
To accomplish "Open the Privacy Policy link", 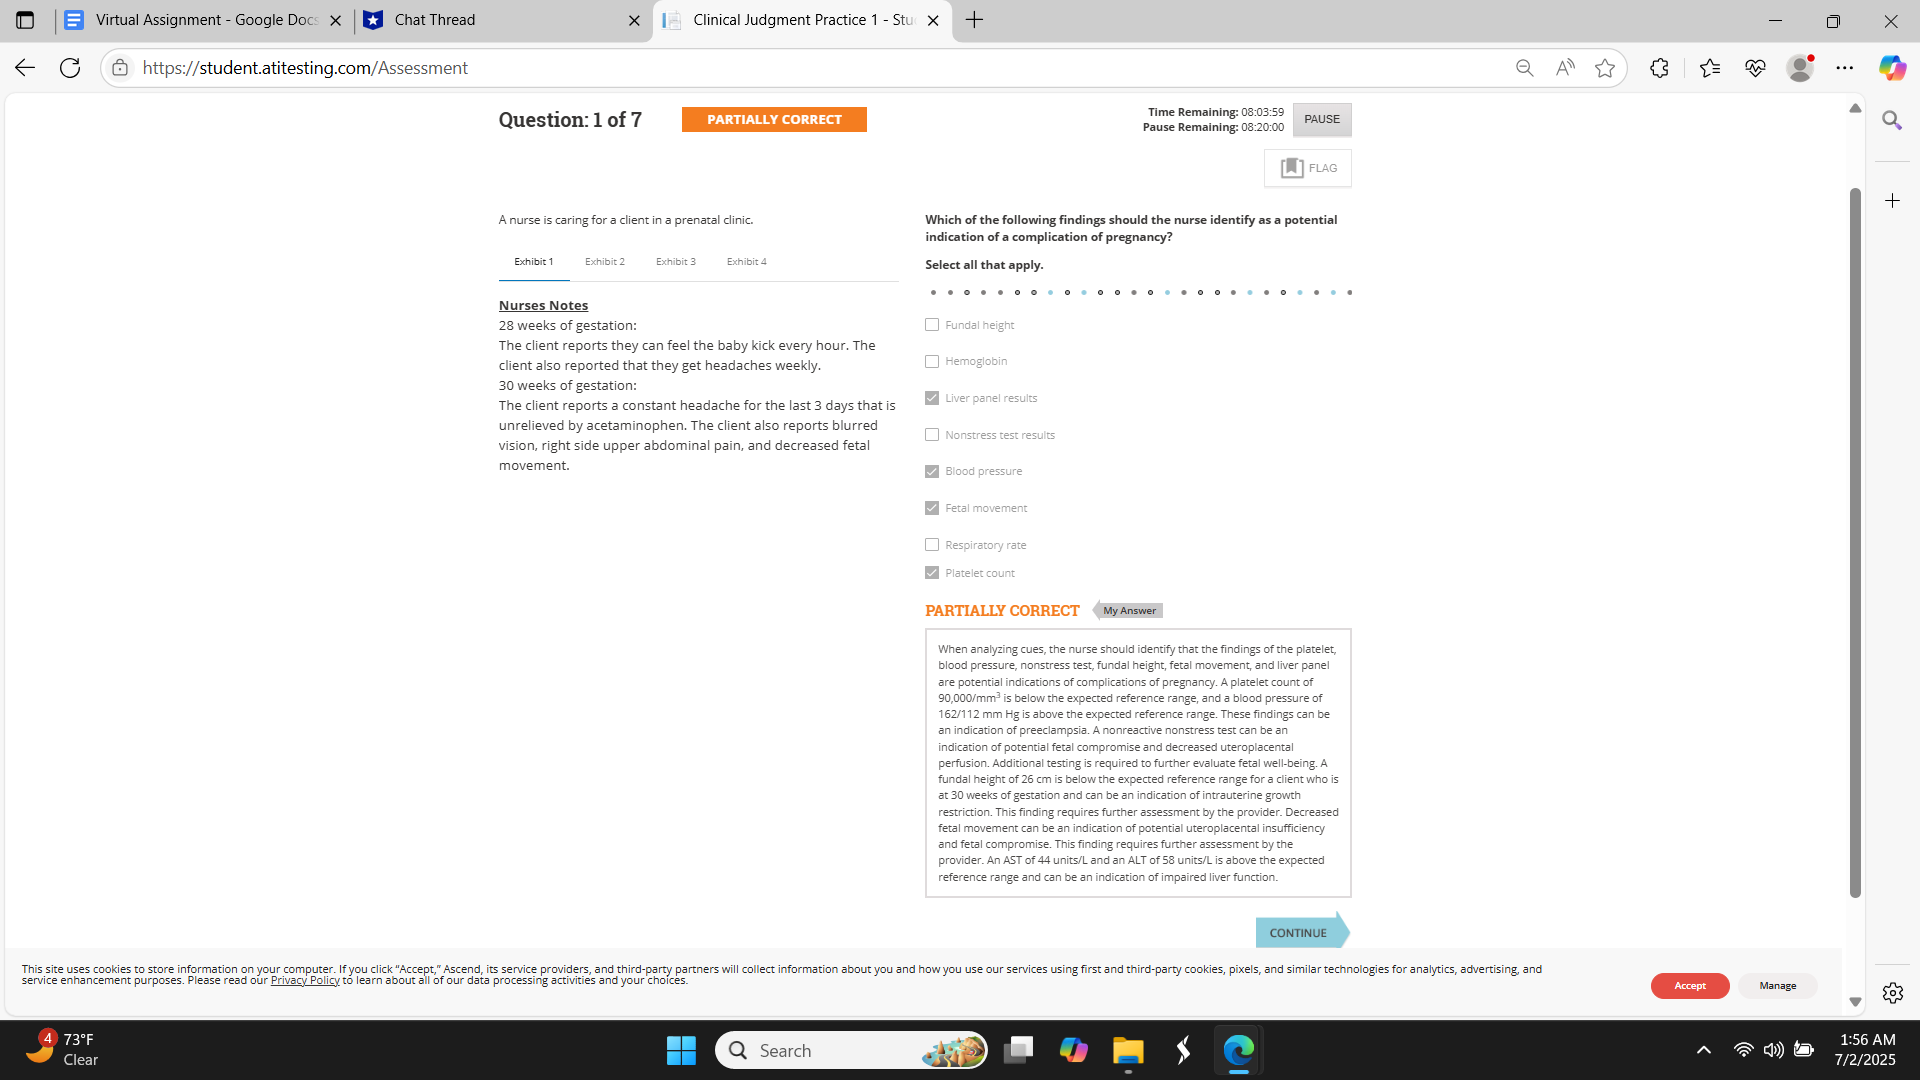I will coord(305,981).
